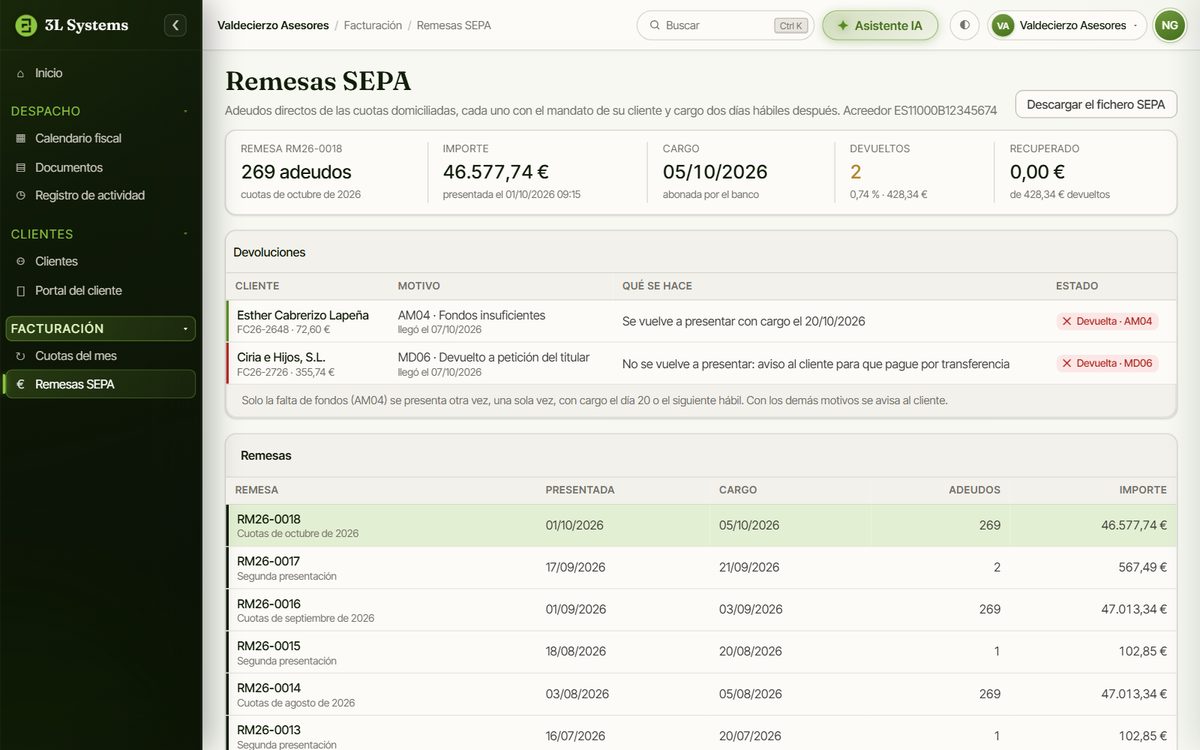Image resolution: width=1200 pixels, height=750 pixels.
Task: Open Cuotas del mes
Action: (x=100, y=356)
